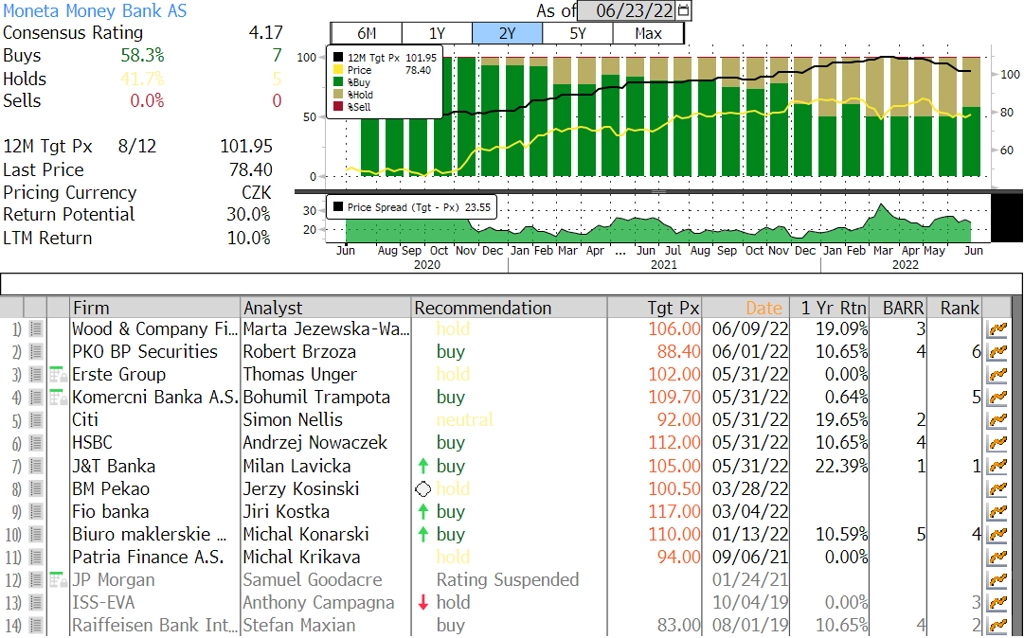Click the red %Sell legend swatch

pyautogui.click(x=338, y=107)
